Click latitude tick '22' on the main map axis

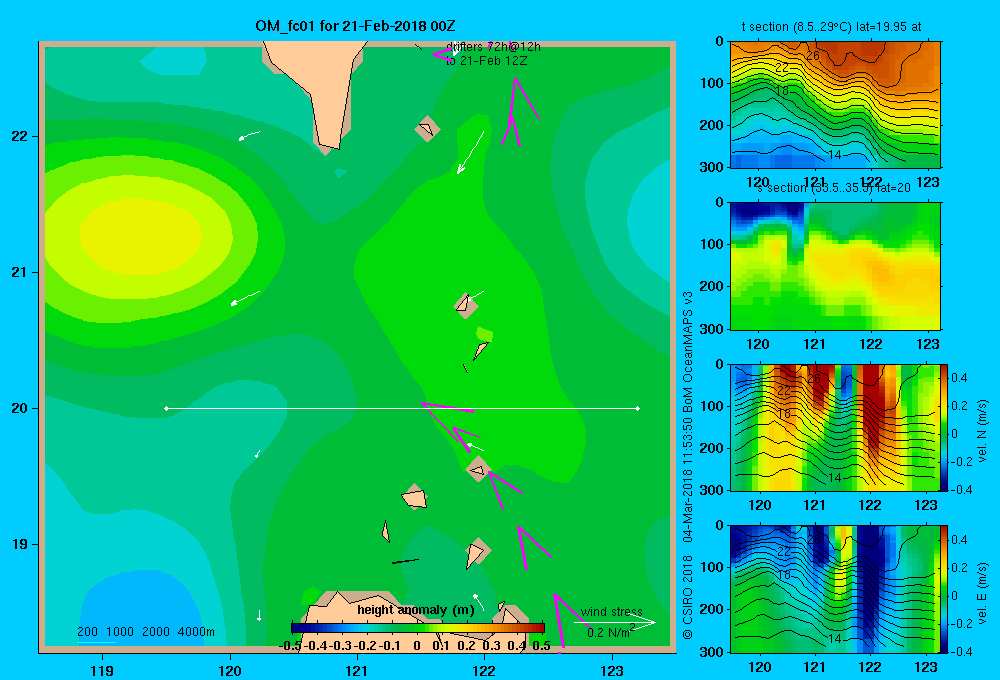click(20, 137)
